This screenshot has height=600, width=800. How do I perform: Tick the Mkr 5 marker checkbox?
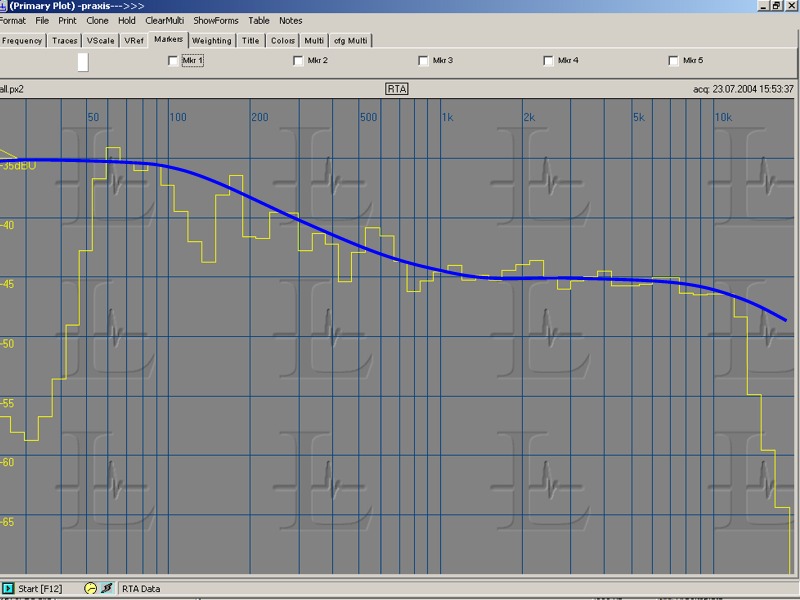(673, 61)
